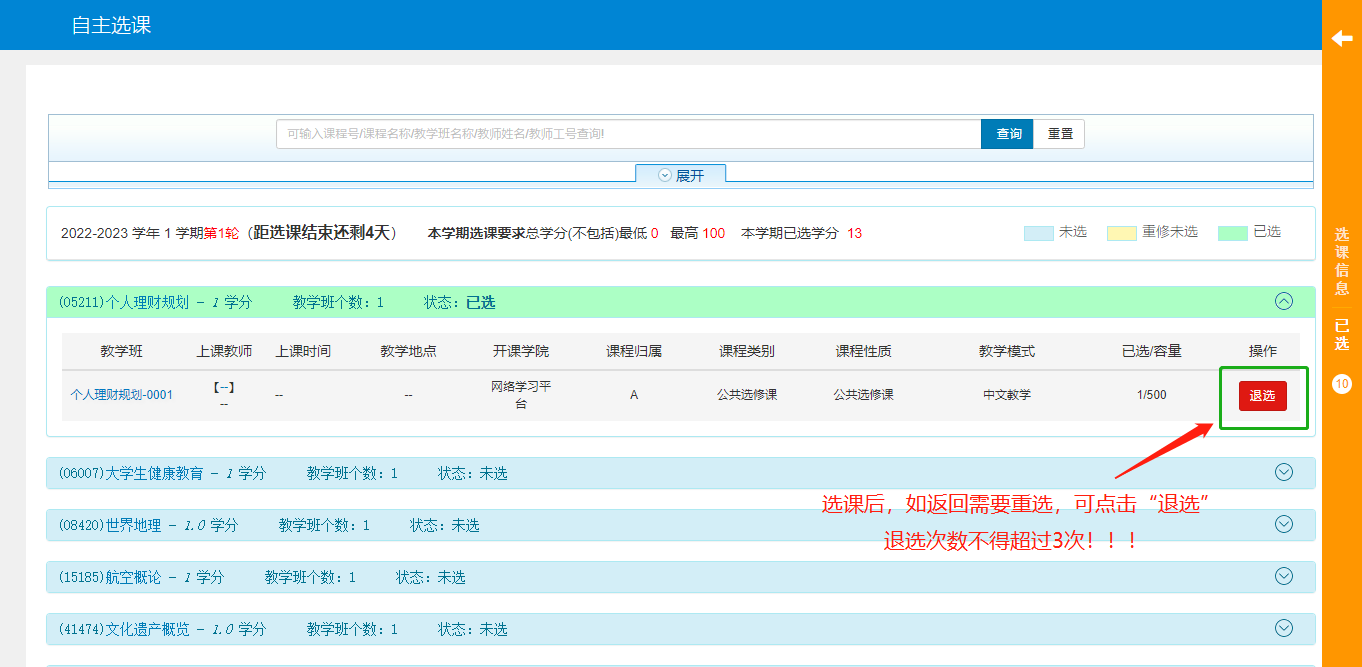Expand the 大学生健康教育 course row
Screen dimensions: 1362x667
[1284, 472]
